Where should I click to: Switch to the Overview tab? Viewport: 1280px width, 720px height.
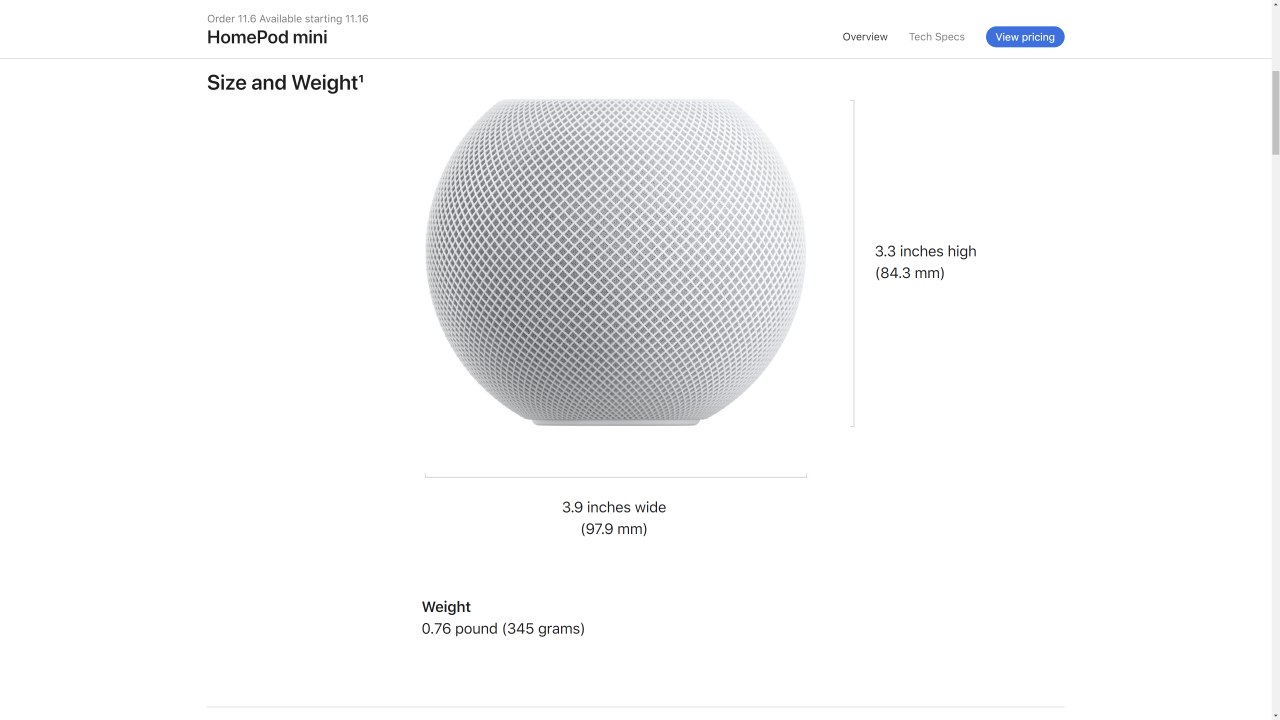pyautogui.click(x=865, y=37)
